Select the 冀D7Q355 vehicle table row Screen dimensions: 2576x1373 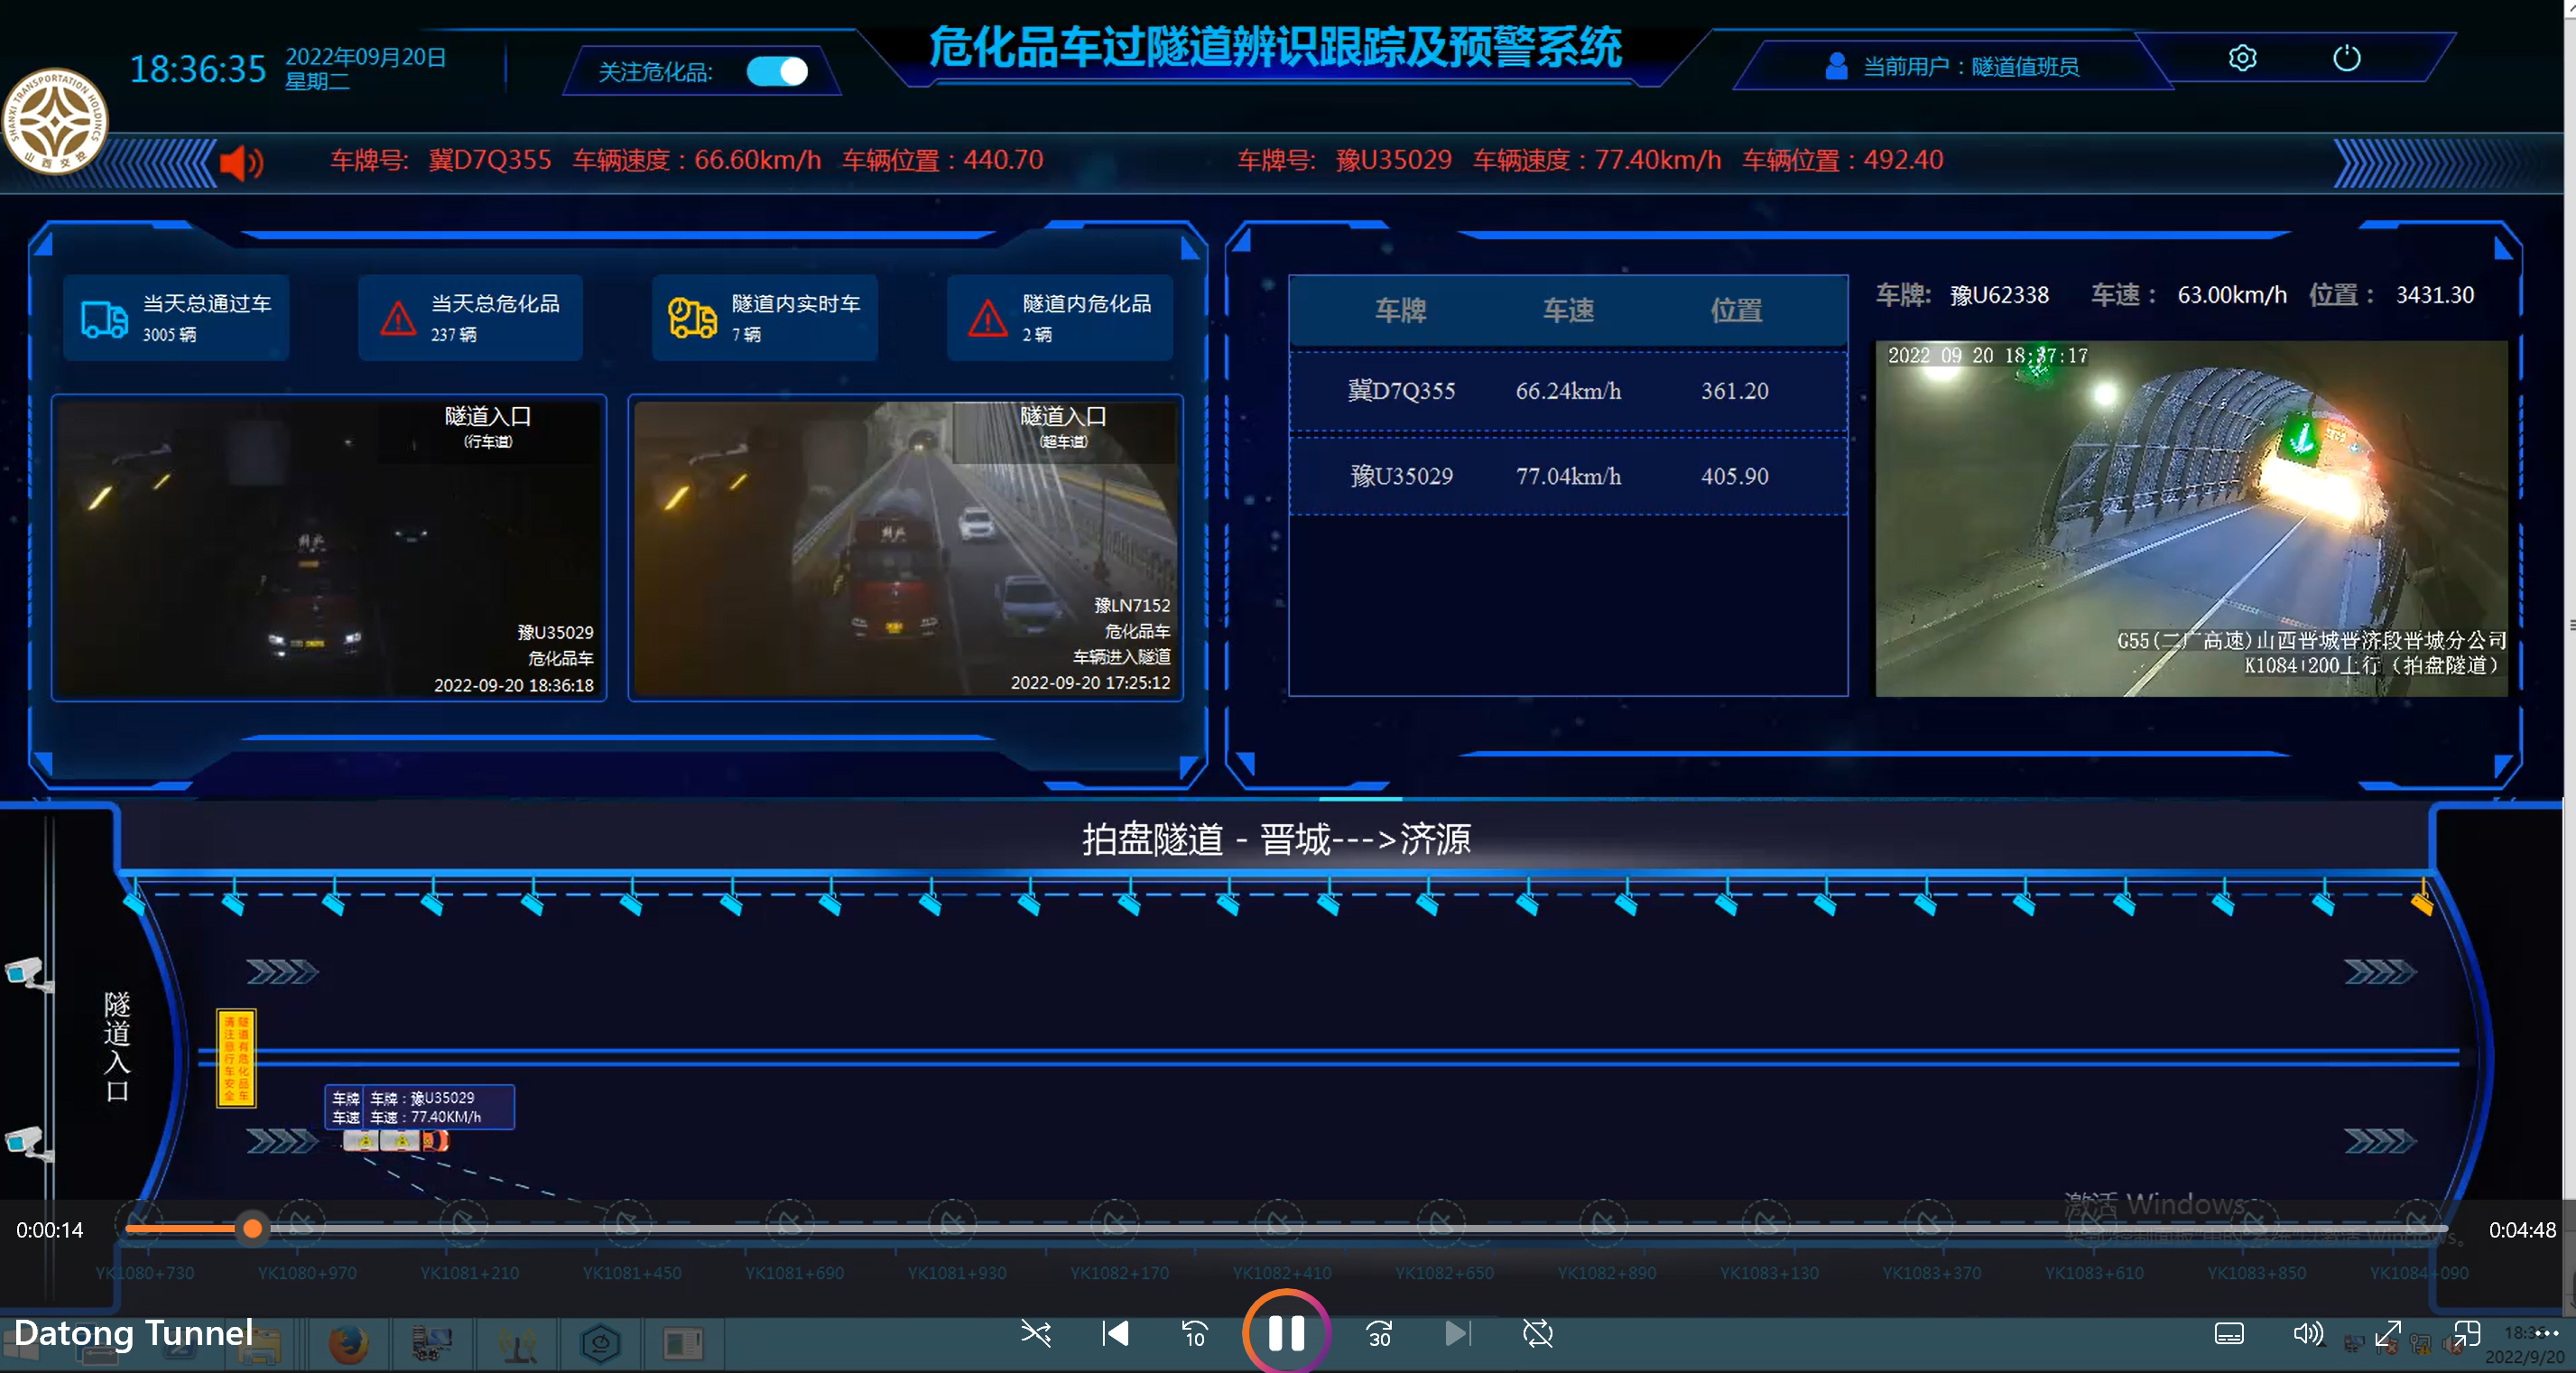pyautogui.click(x=1567, y=391)
